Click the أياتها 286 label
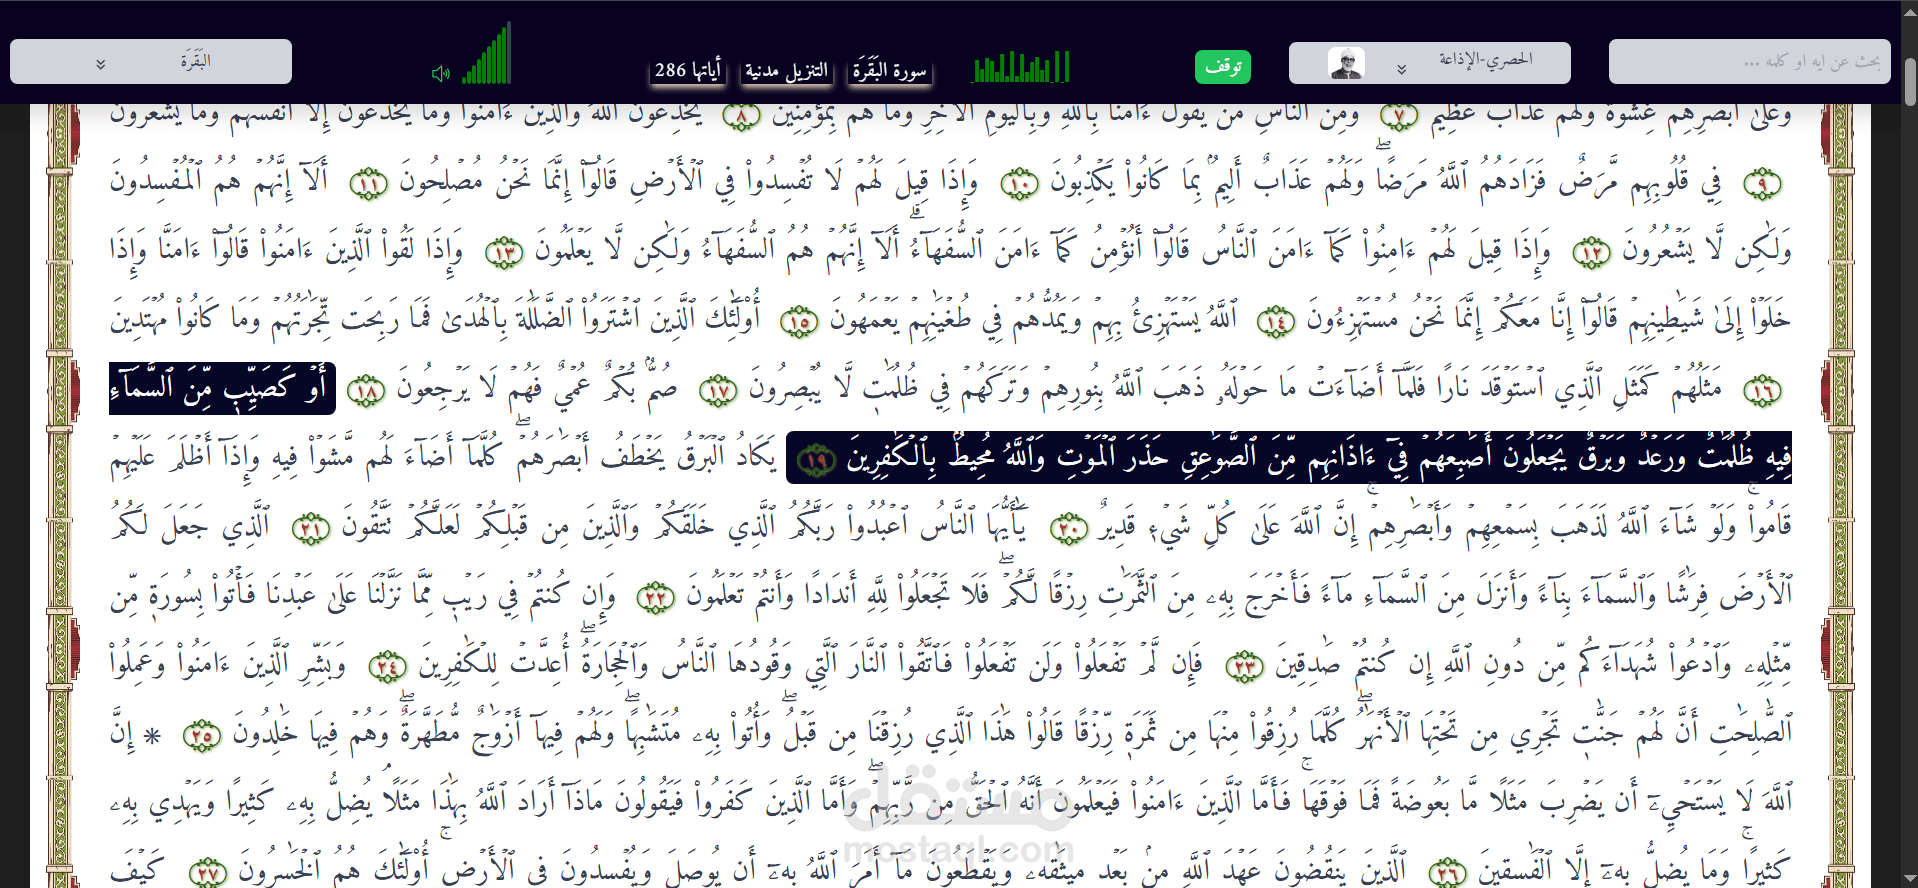 tap(687, 70)
